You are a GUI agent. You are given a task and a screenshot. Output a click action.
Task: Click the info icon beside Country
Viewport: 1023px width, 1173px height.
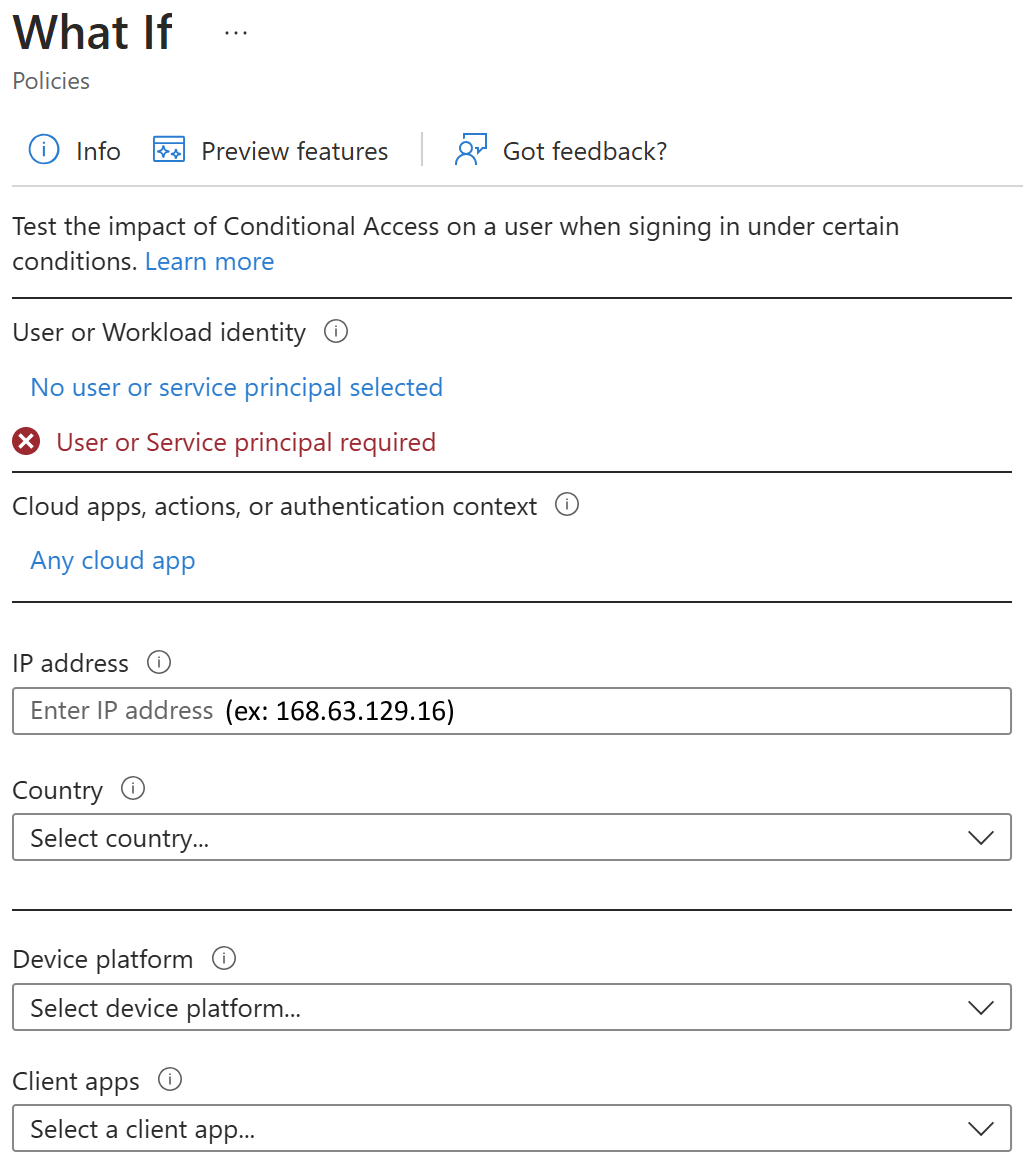coord(132,788)
